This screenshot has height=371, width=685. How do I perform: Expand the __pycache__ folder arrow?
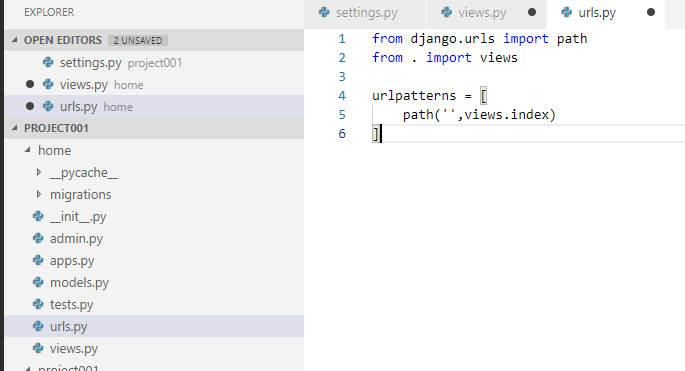point(39,173)
